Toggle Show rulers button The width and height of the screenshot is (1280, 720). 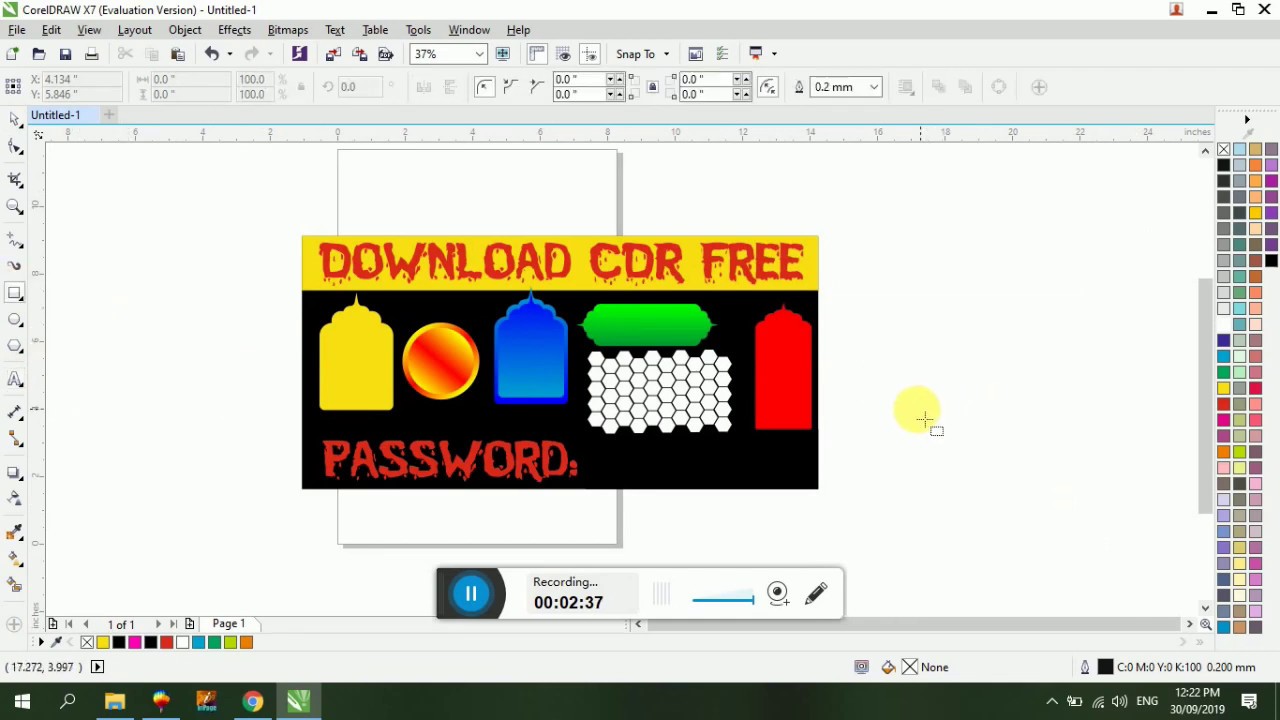537,54
